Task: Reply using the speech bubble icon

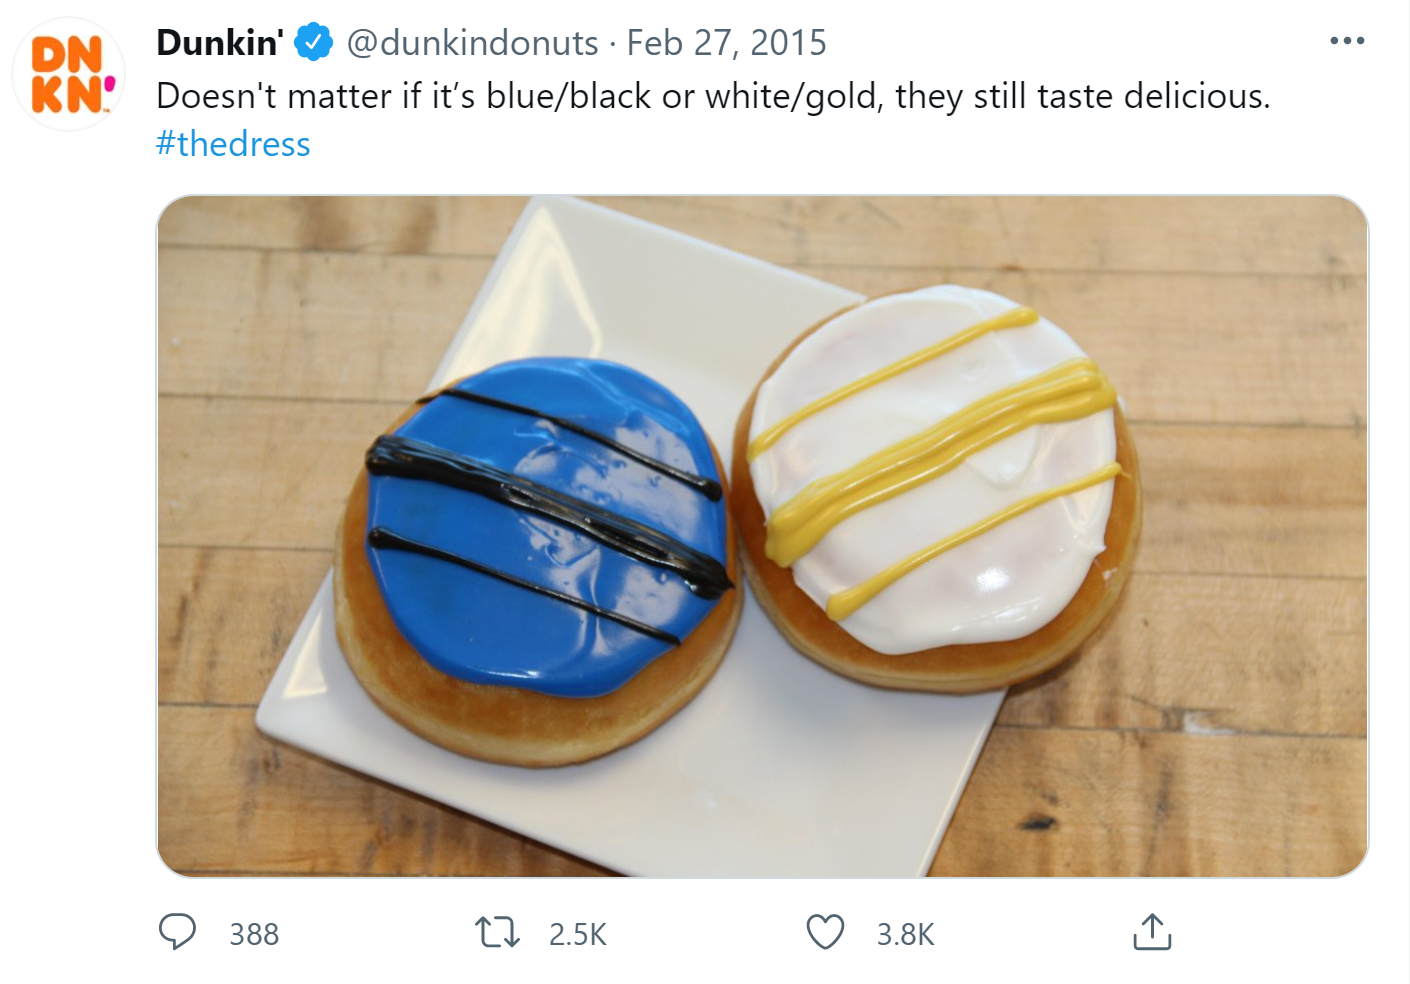Action: [178, 933]
